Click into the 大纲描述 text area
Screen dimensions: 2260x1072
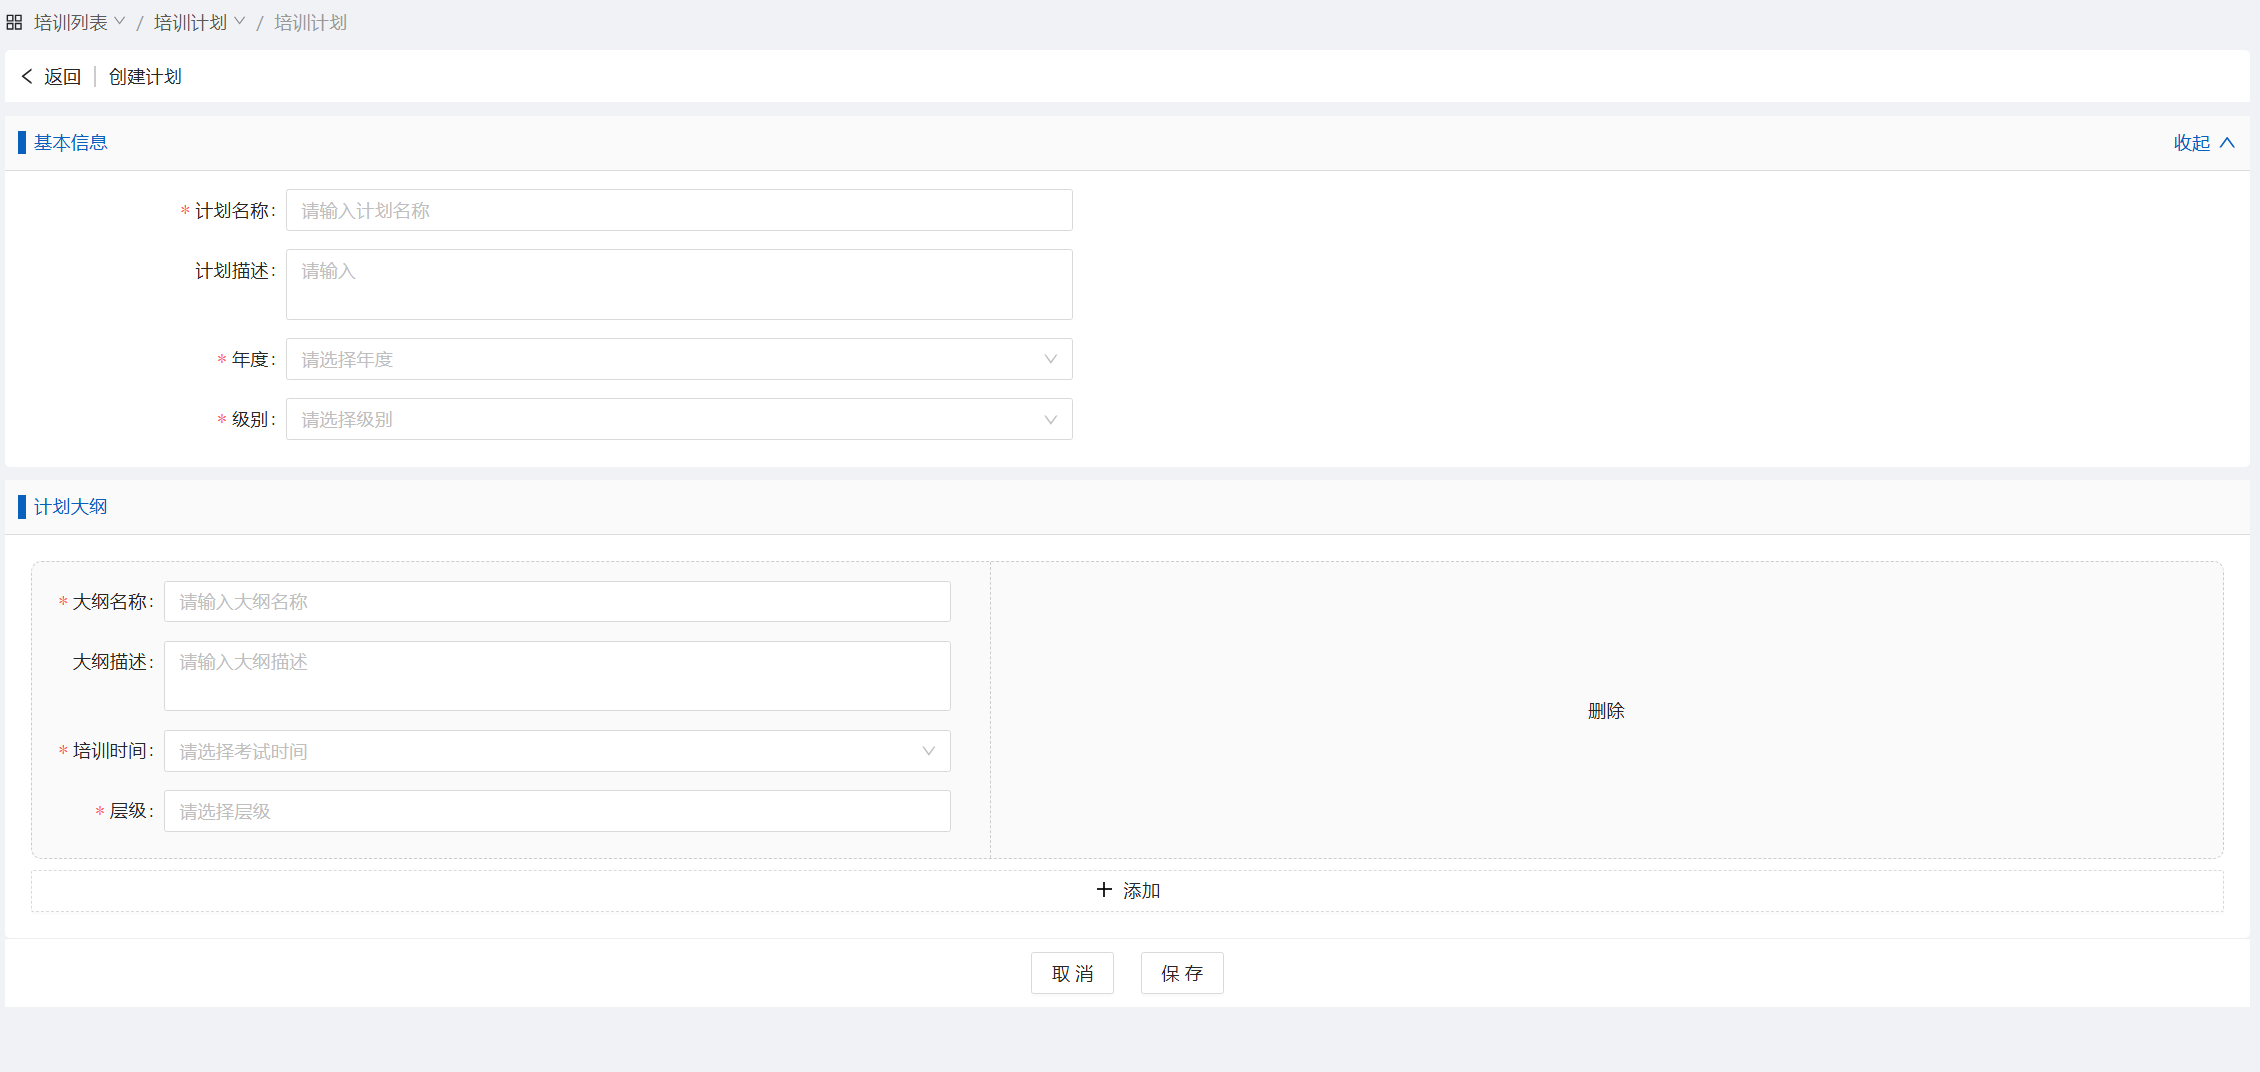click(x=557, y=676)
